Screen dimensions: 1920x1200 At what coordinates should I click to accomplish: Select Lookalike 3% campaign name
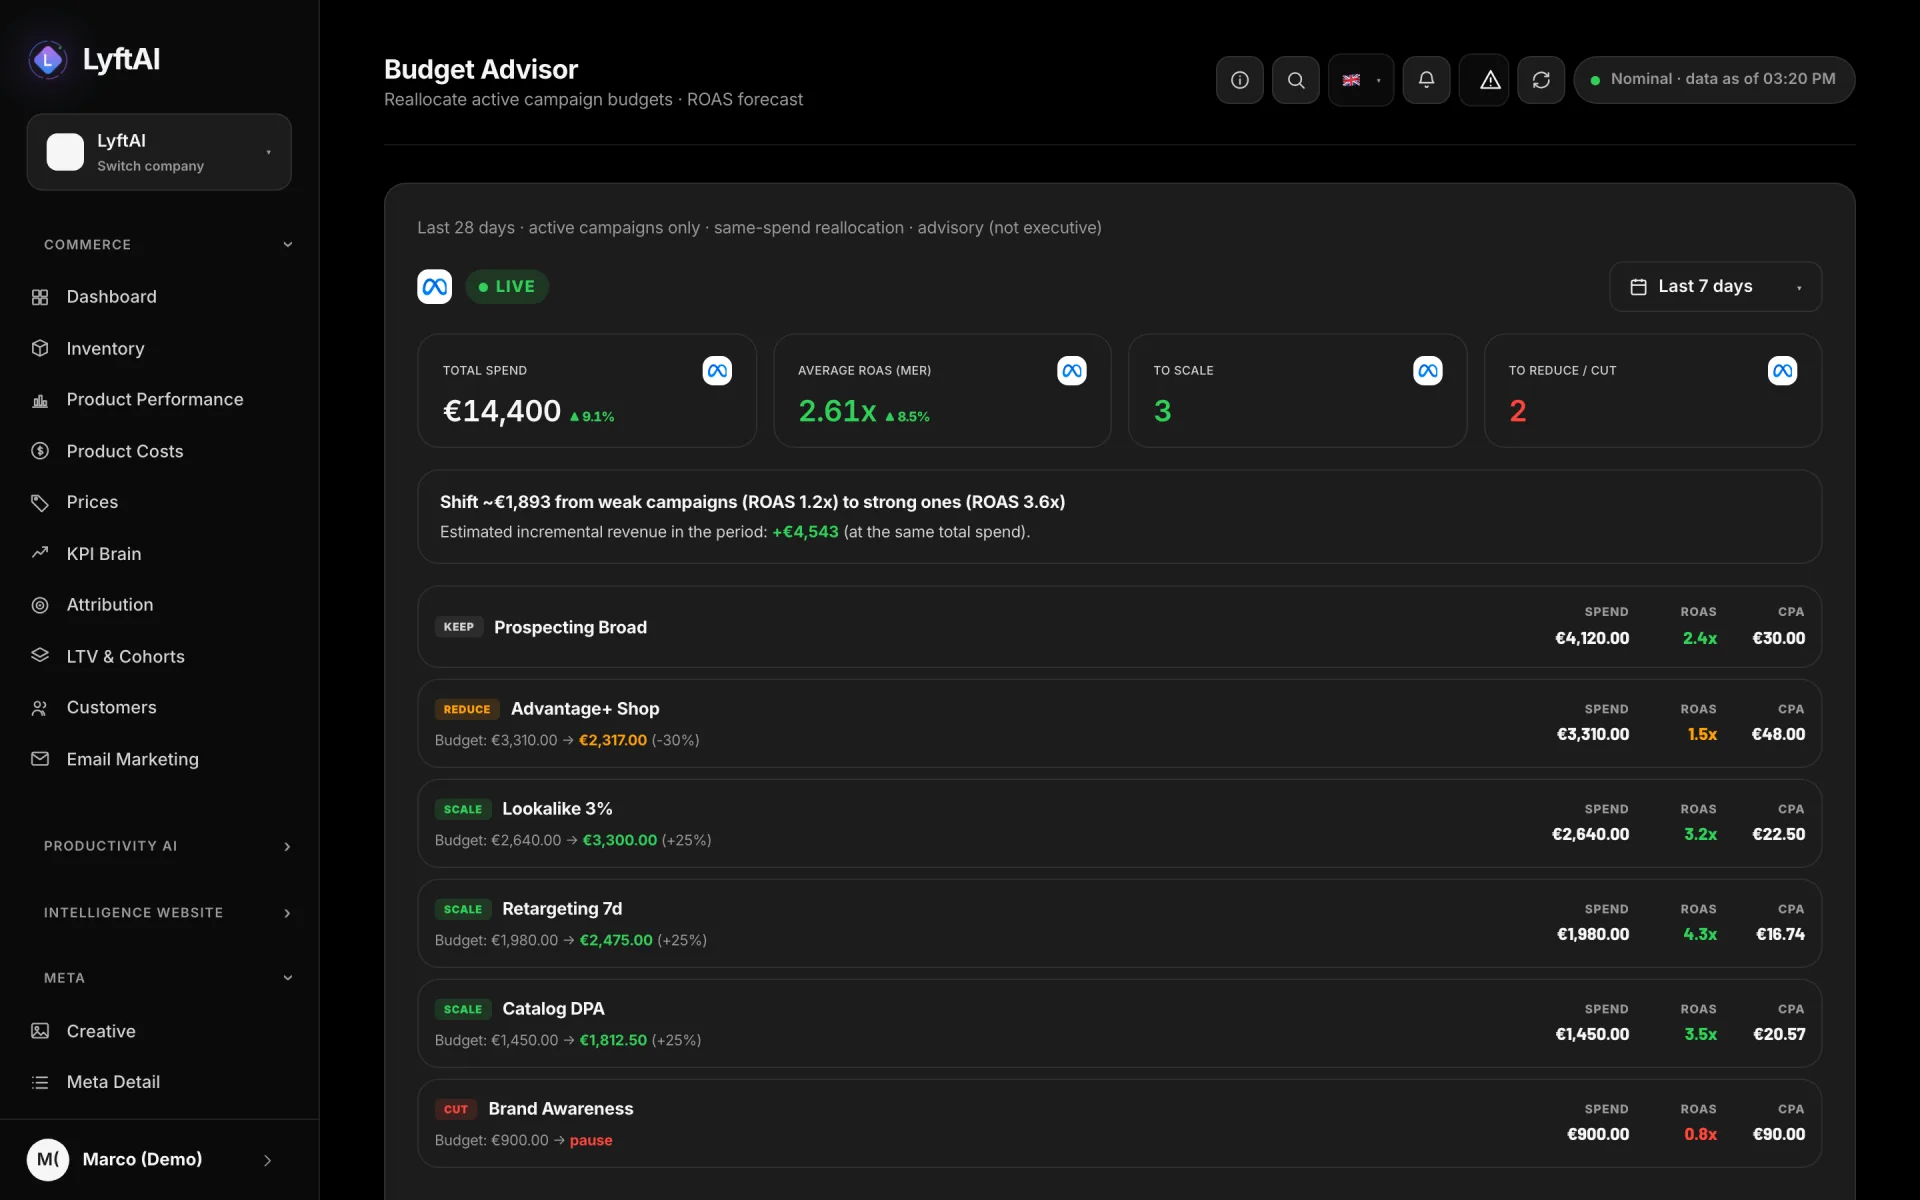(x=557, y=809)
